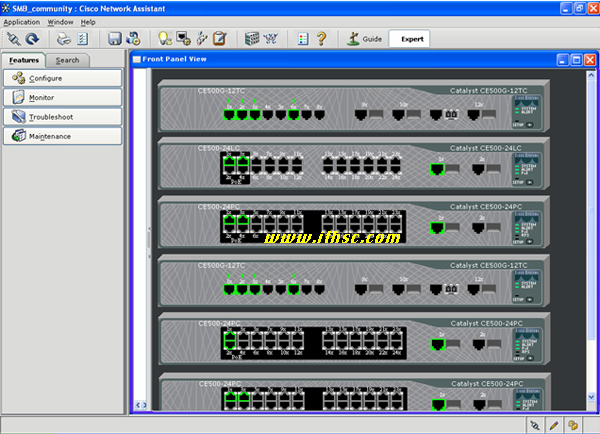Expand the Monitor feature group

click(63, 97)
